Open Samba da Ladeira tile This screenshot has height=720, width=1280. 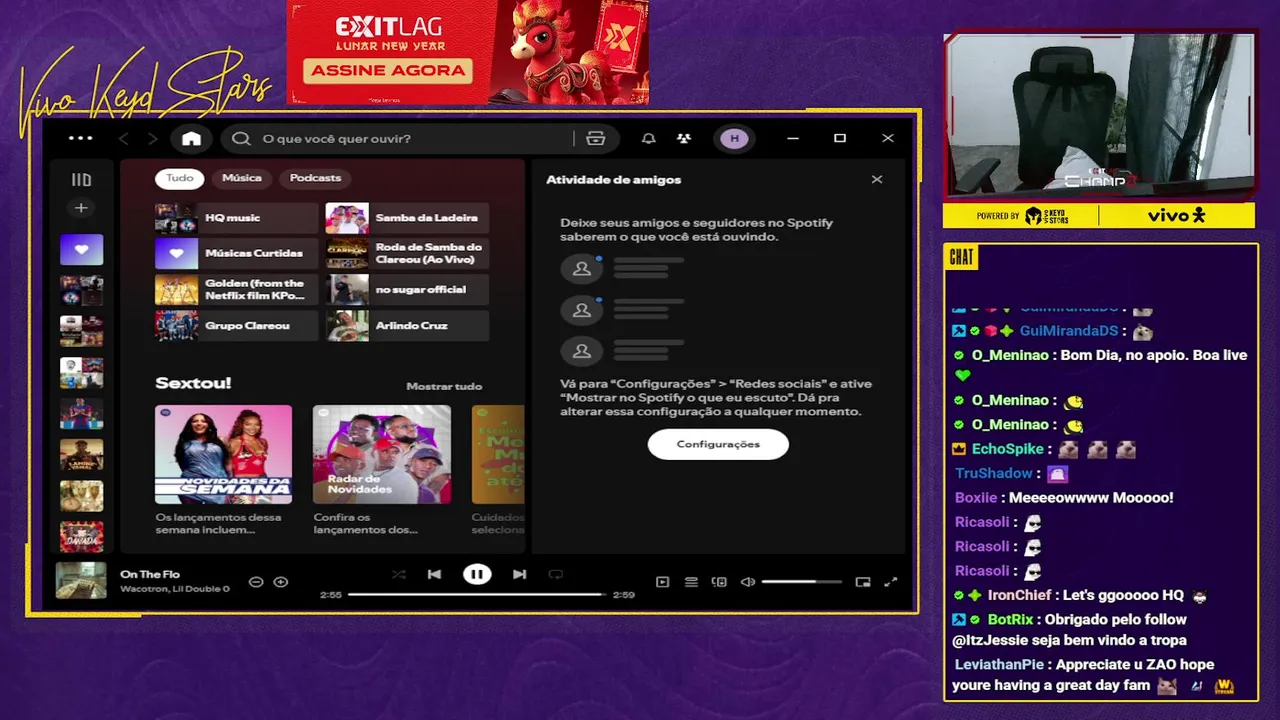[407, 218]
